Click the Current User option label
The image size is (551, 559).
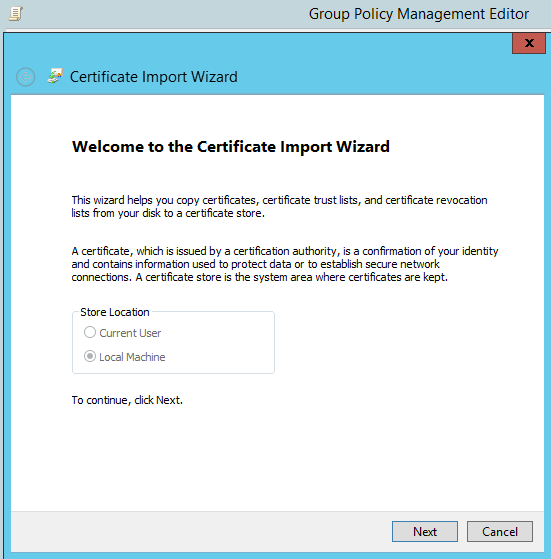[x=130, y=333]
